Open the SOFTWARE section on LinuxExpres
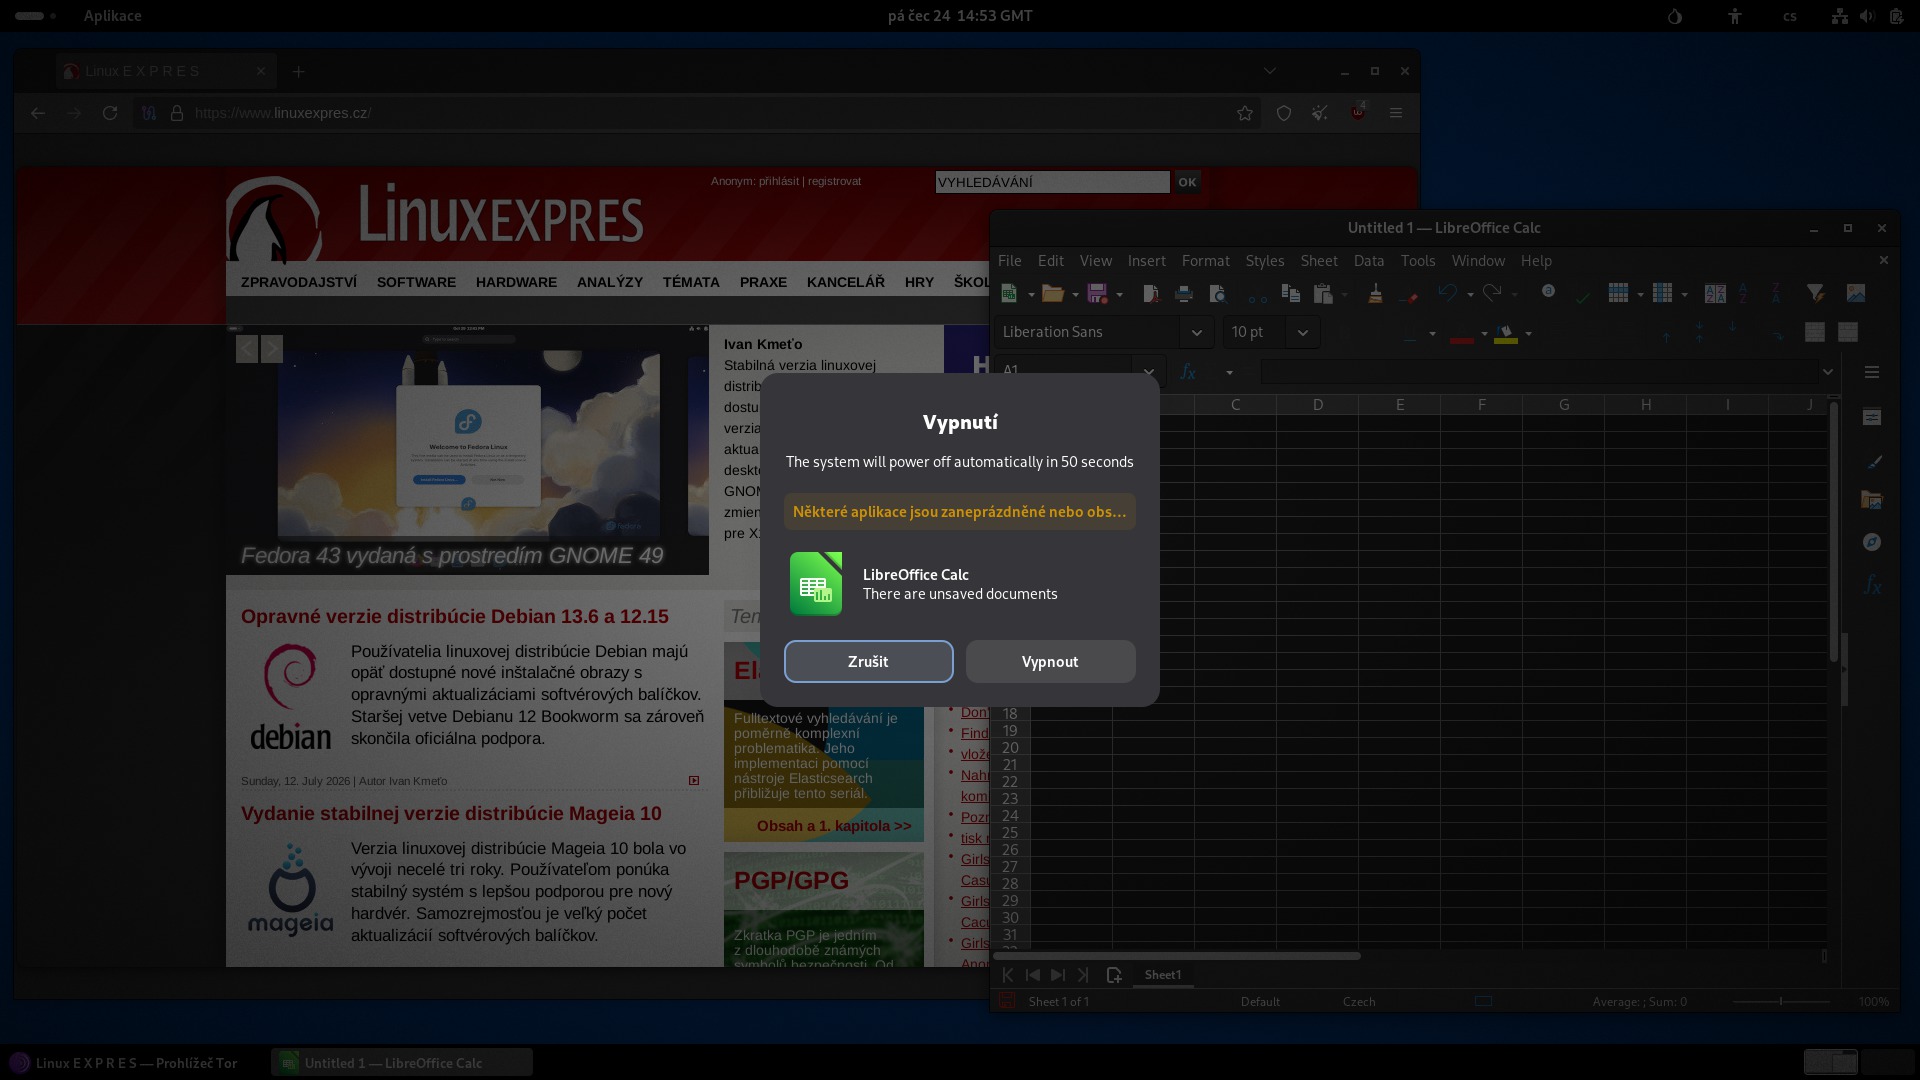Screen dimensions: 1920x1080 [416, 282]
